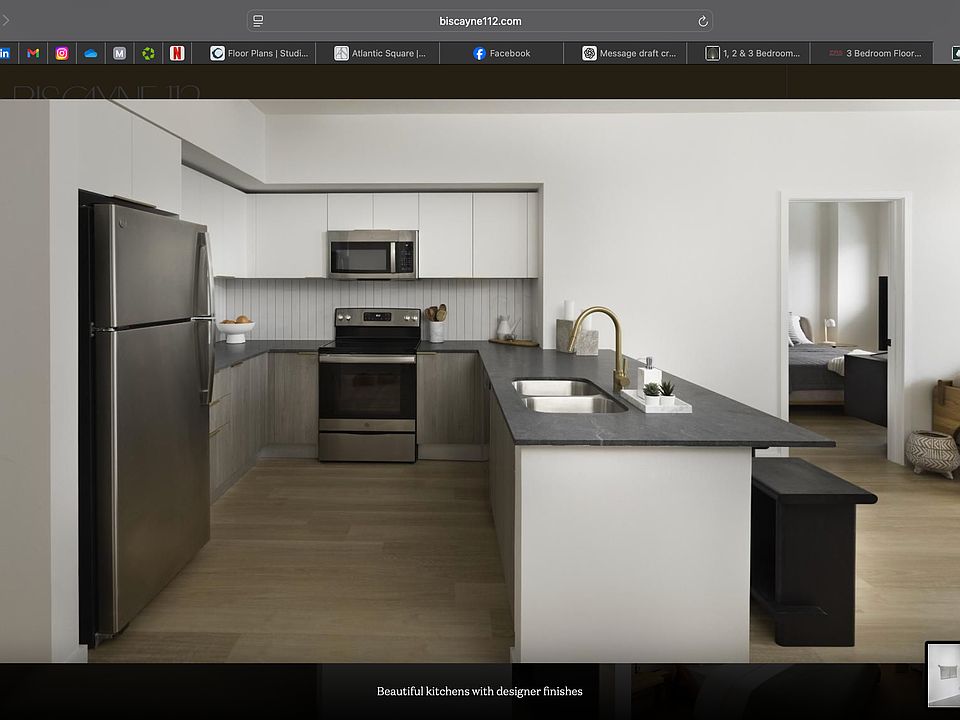Switch to the 3 Bedroom Floor tab

876,54
